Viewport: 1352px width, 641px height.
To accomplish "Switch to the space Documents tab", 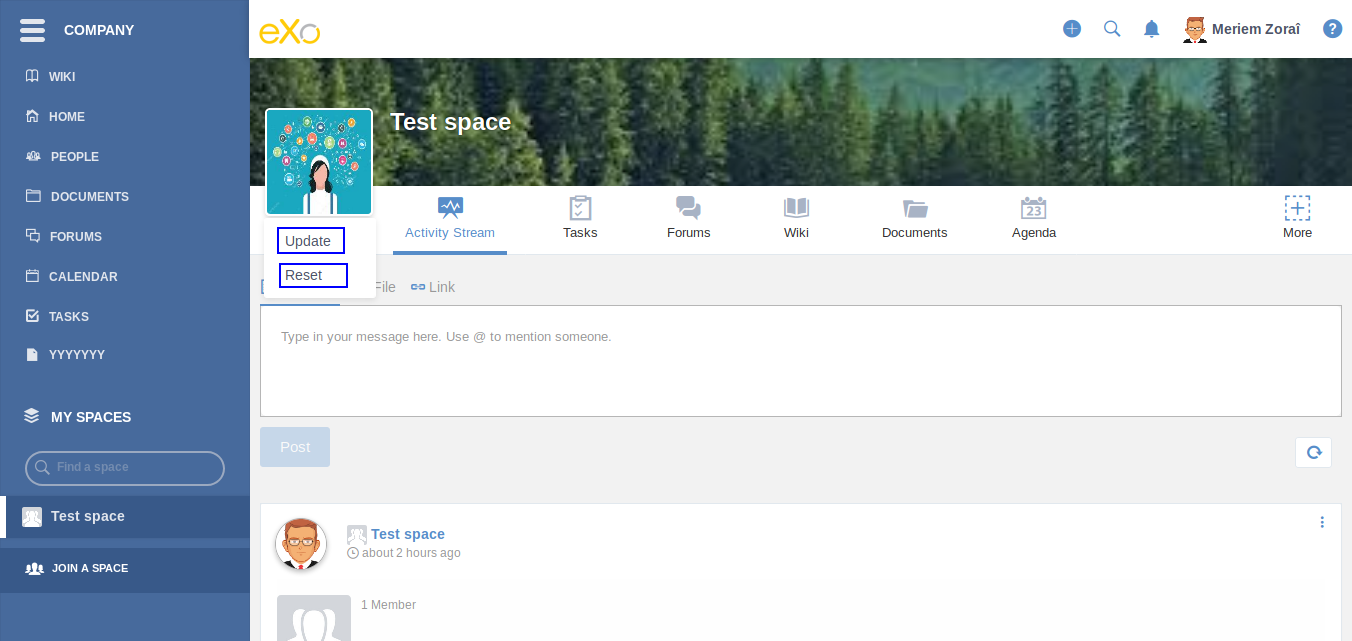I will point(914,219).
